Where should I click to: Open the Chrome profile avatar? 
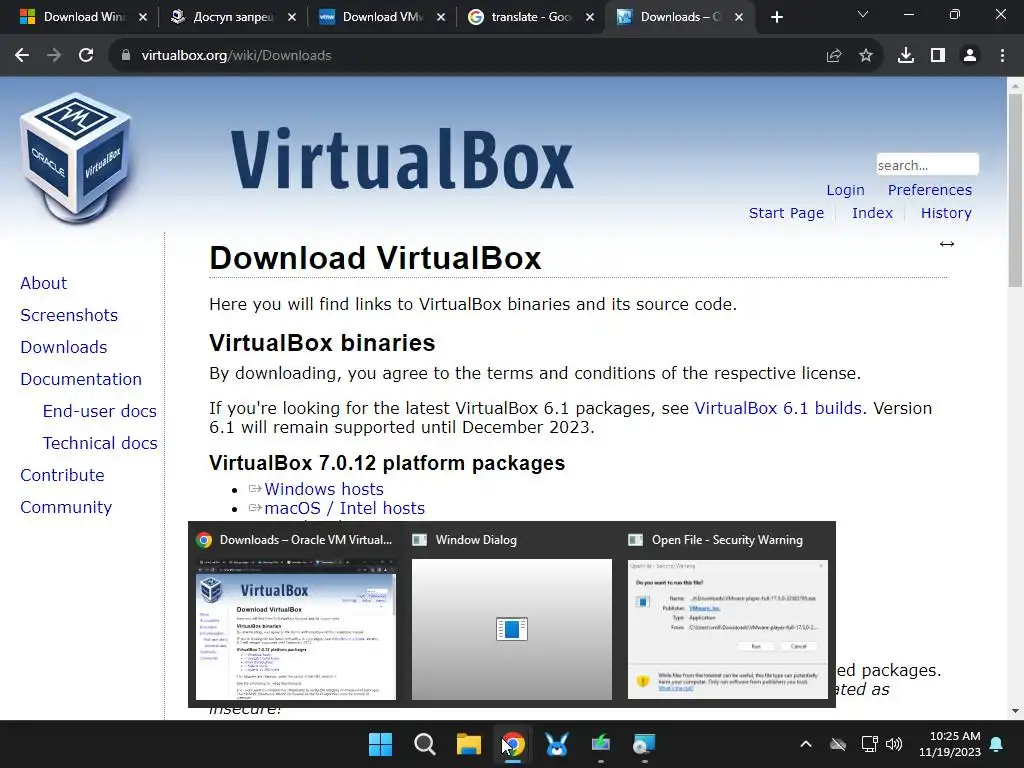click(970, 56)
